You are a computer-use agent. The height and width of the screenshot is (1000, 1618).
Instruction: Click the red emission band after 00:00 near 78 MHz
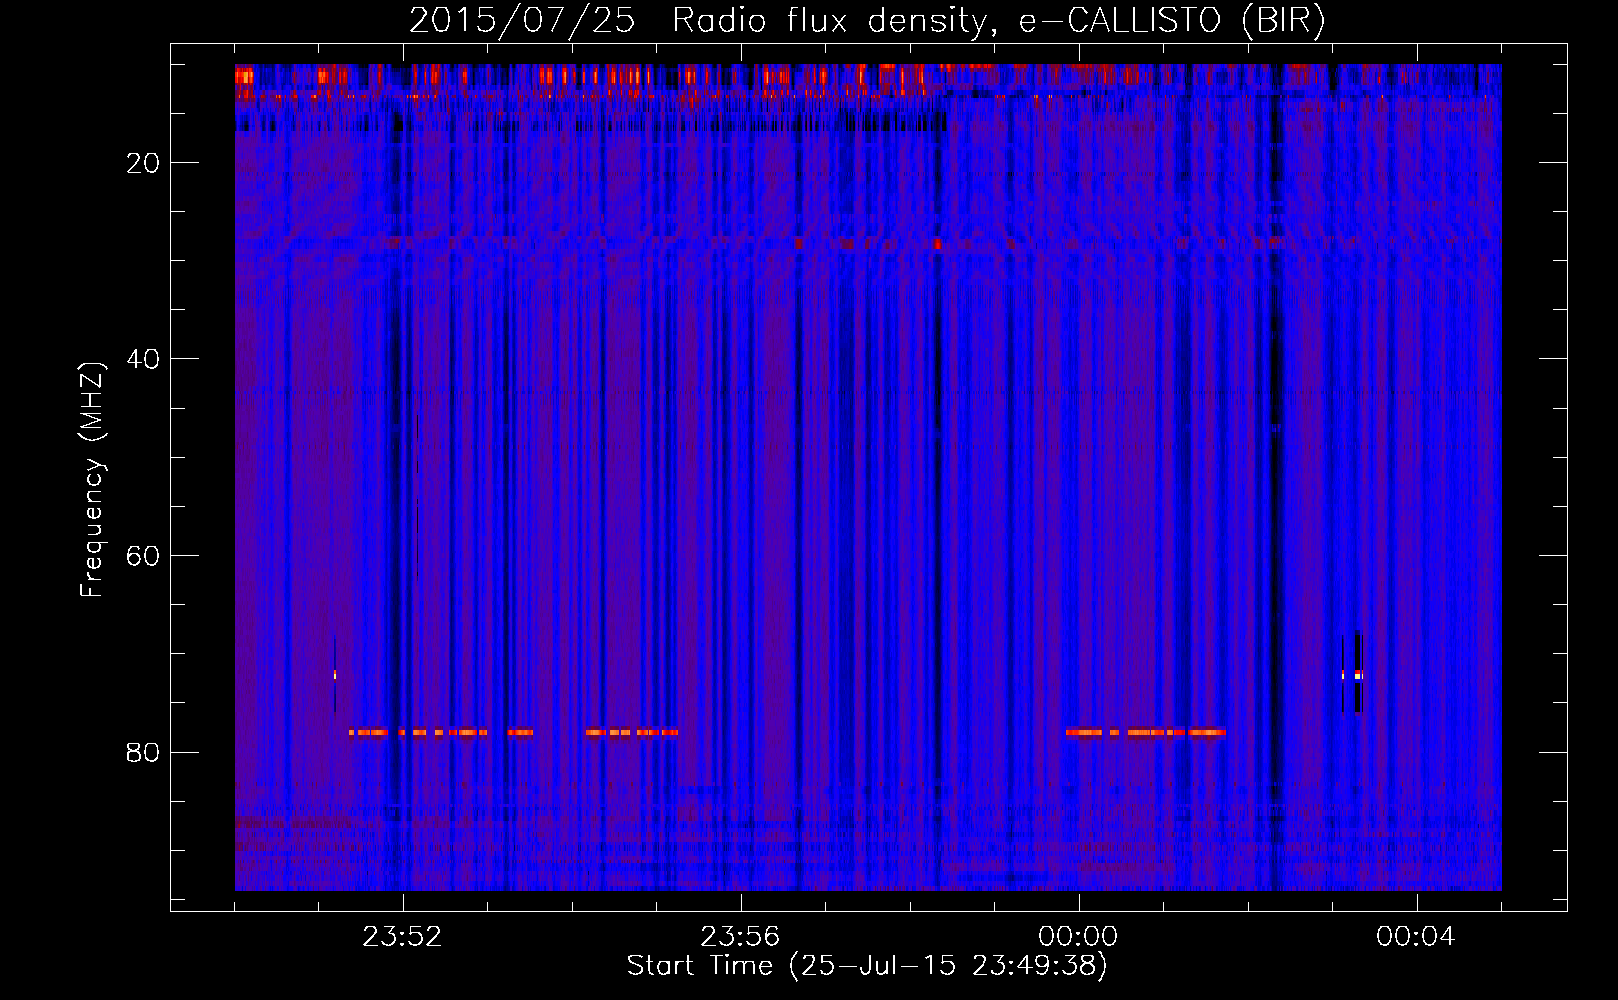[x=1145, y=732]
